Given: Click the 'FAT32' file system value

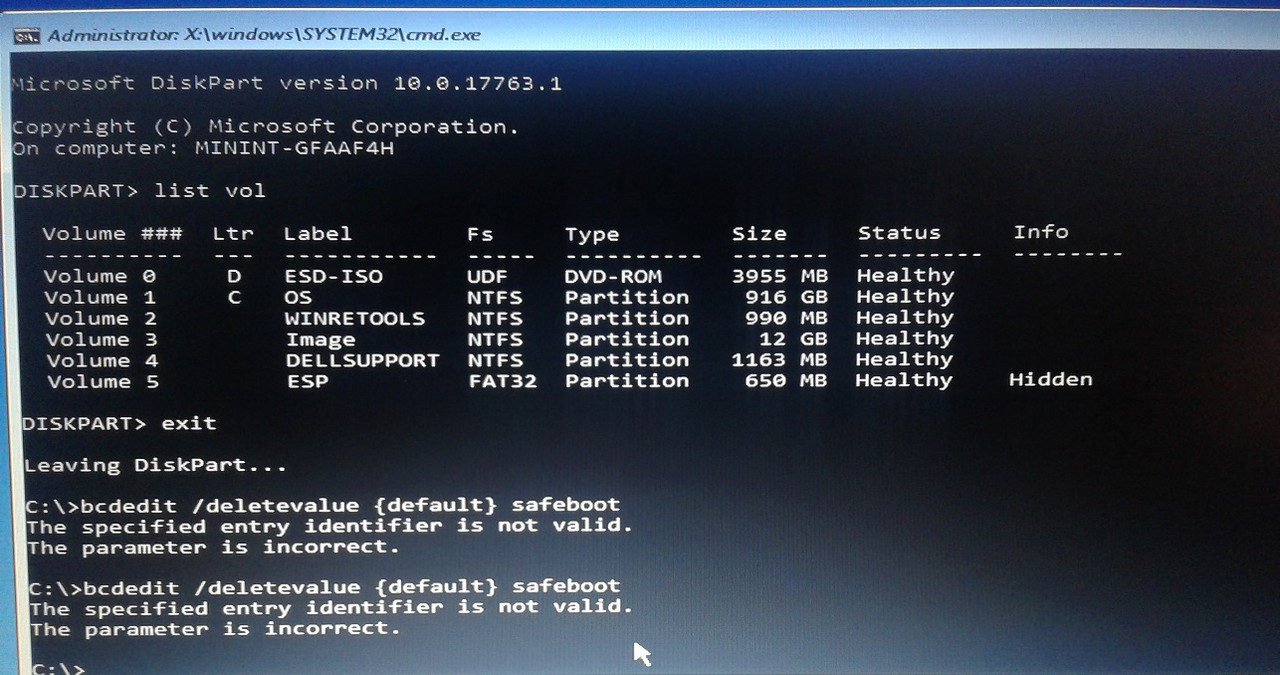Looking at the screenshot, I should point(502,381).
